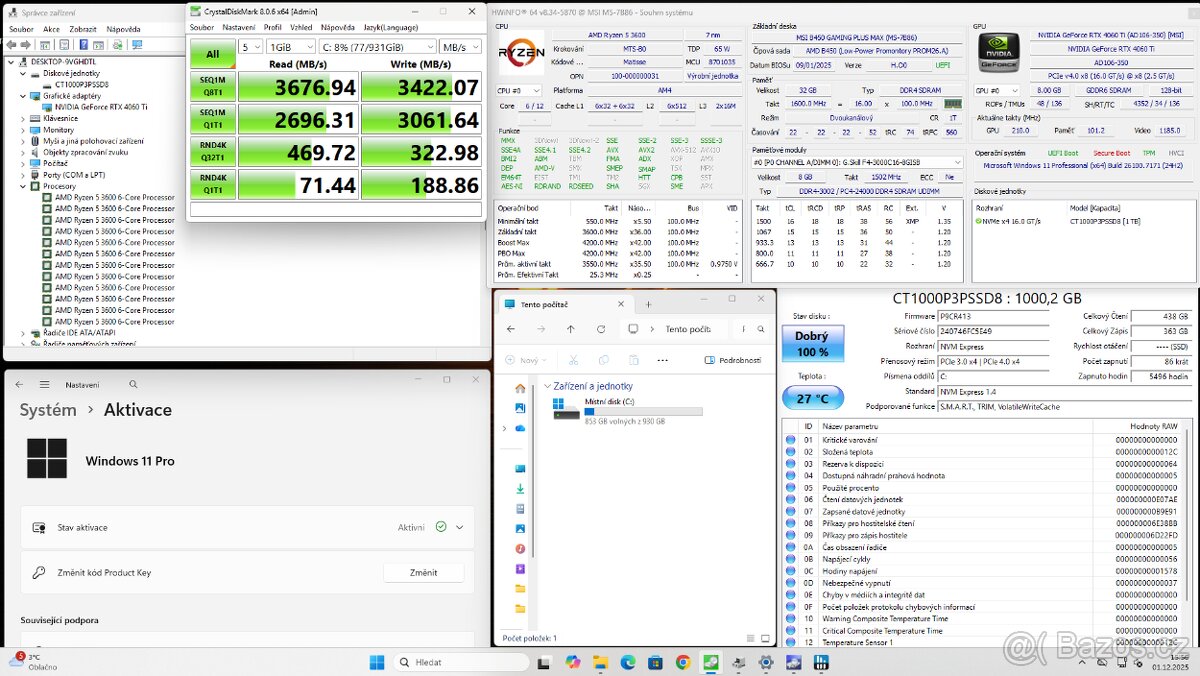Click the green All button to run all tests
Viewport: 1200px width, 676px height.
tap(211, 53)
